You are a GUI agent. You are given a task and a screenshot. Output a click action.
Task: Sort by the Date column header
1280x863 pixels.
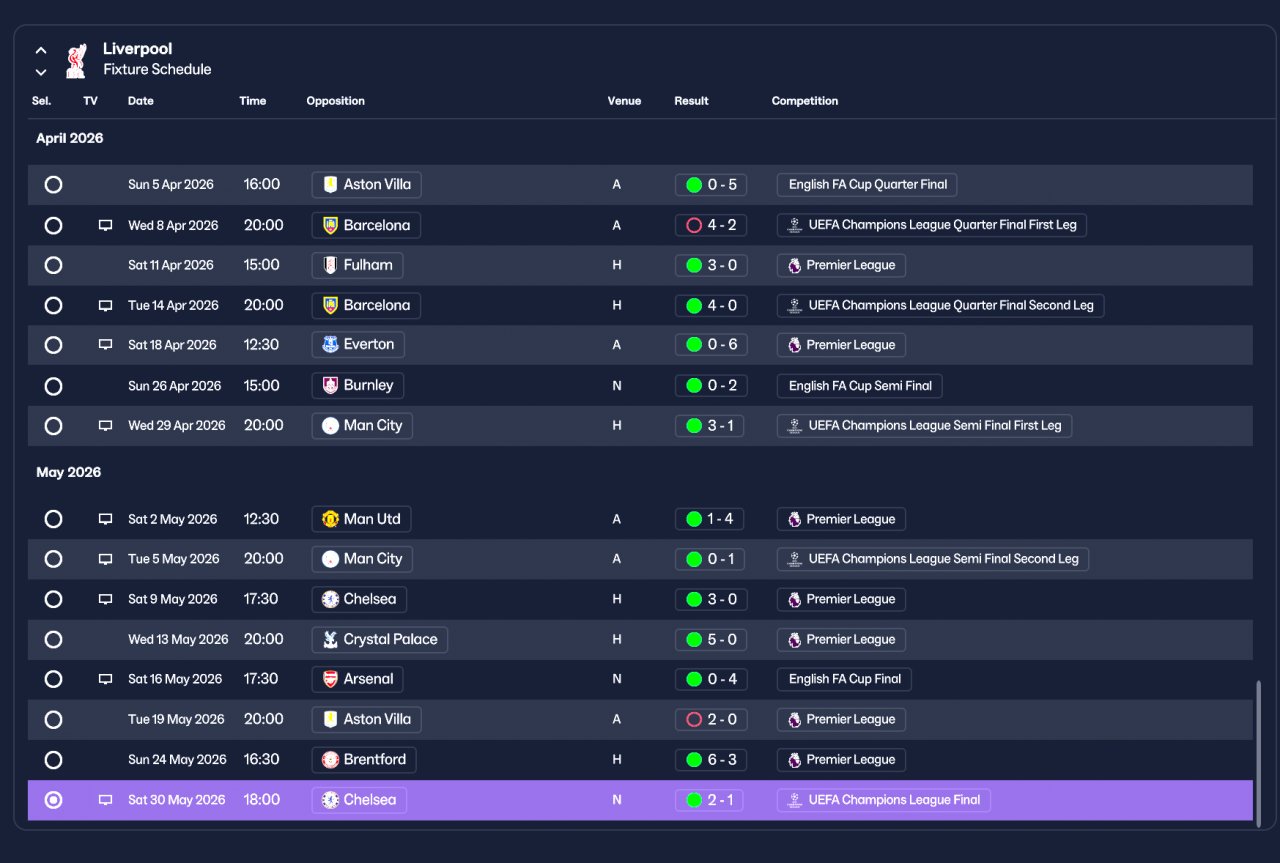[141, 101]
